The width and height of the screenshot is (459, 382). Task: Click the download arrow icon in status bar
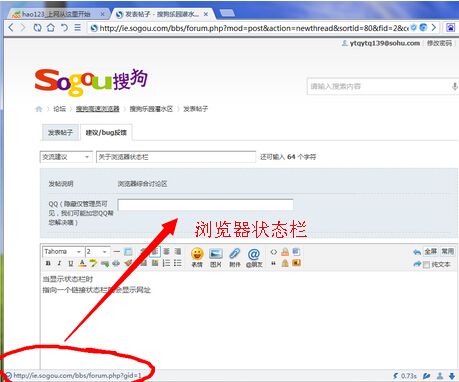click(x=452, y=376)
